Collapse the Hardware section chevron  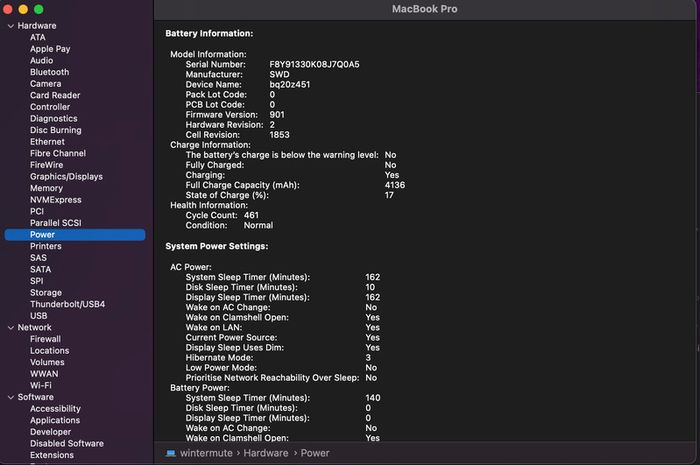click(x=11, y=26)
